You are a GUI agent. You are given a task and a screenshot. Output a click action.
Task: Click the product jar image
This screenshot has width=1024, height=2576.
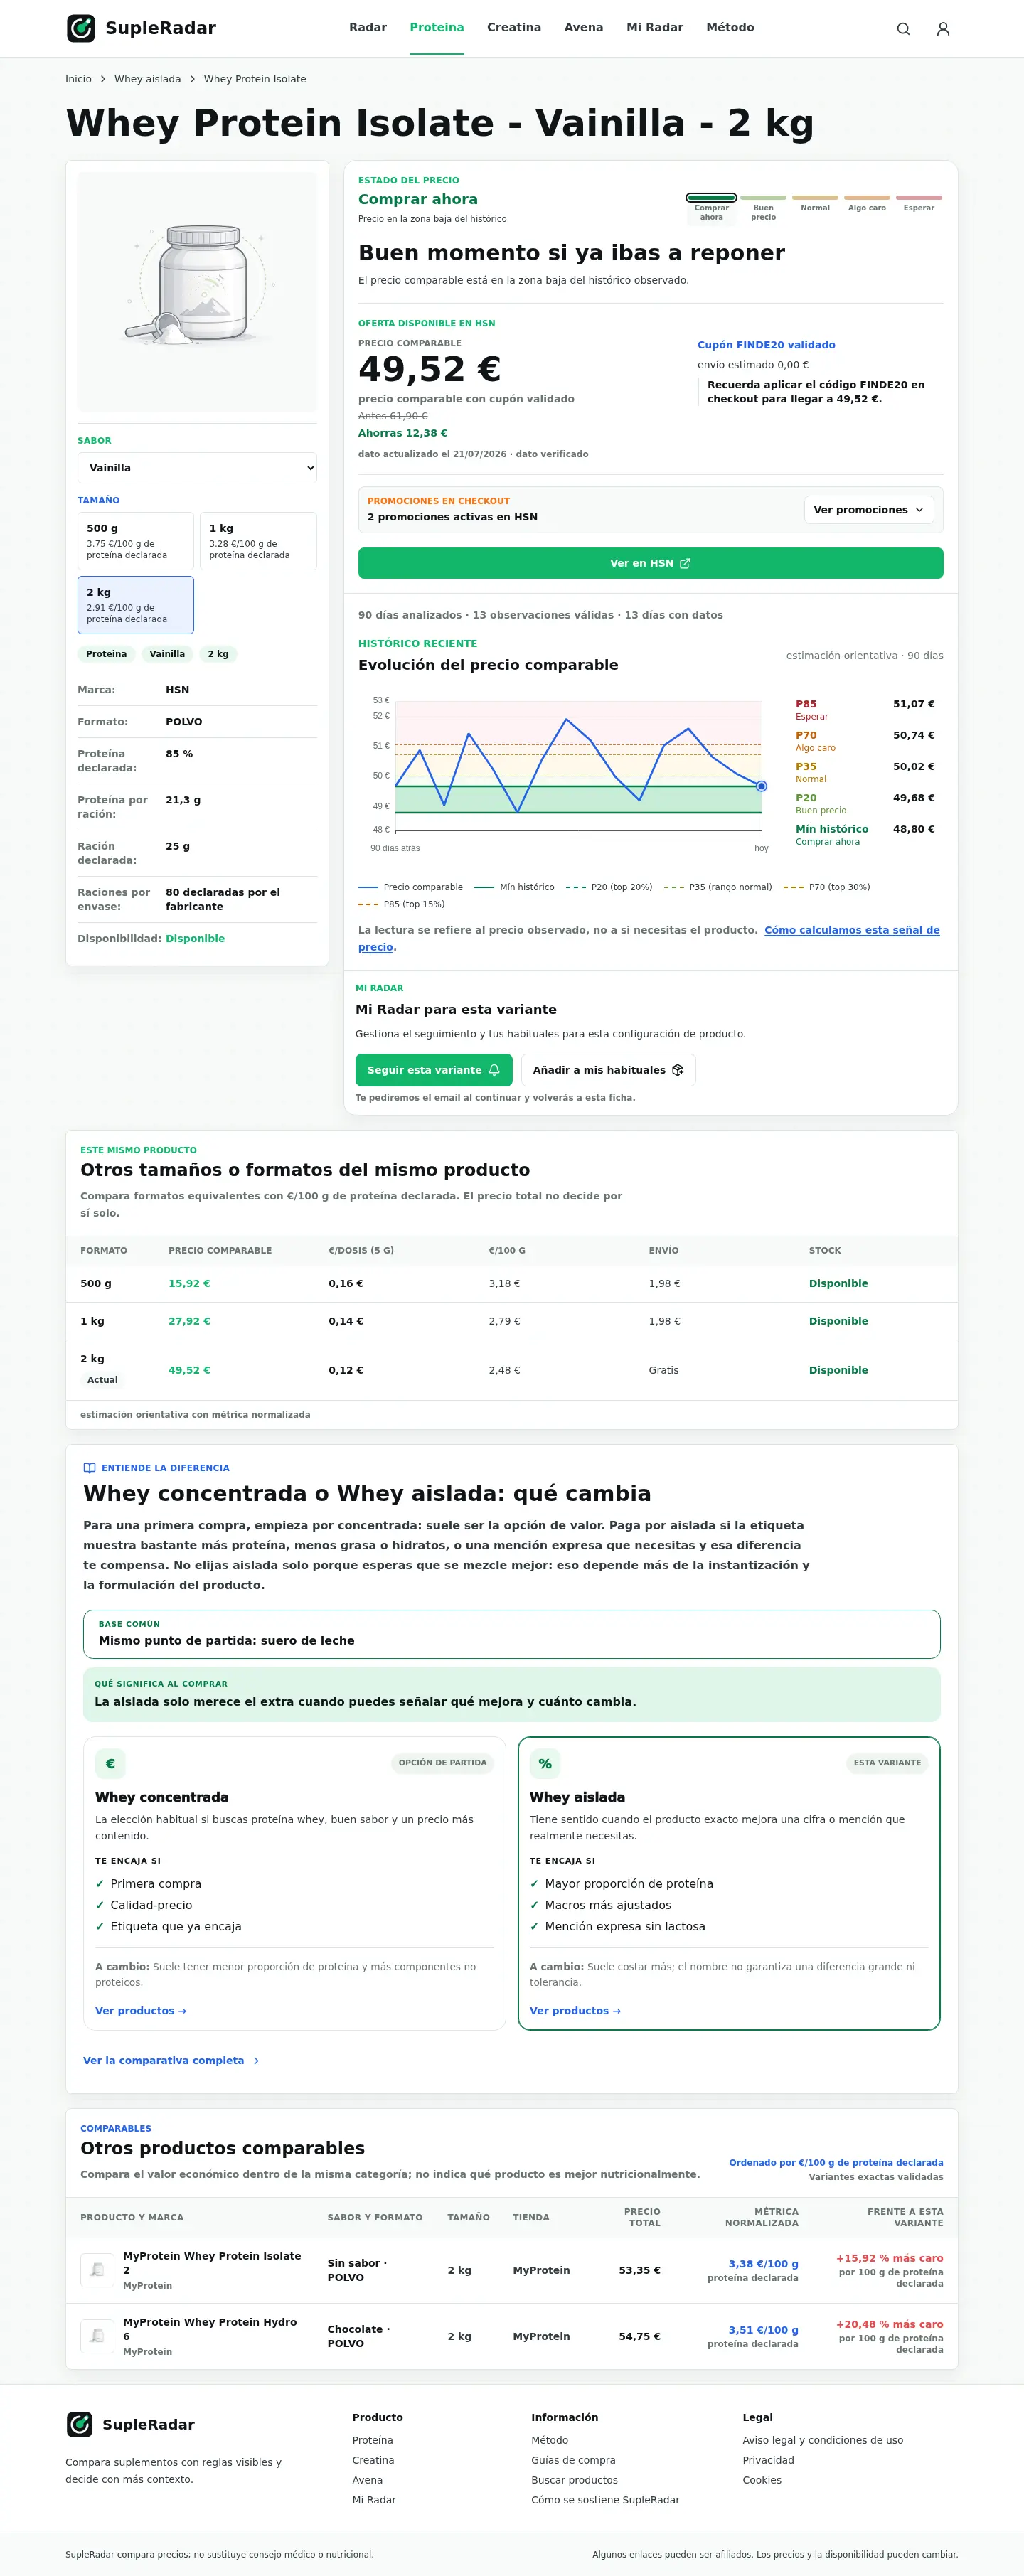click(197, 292)
